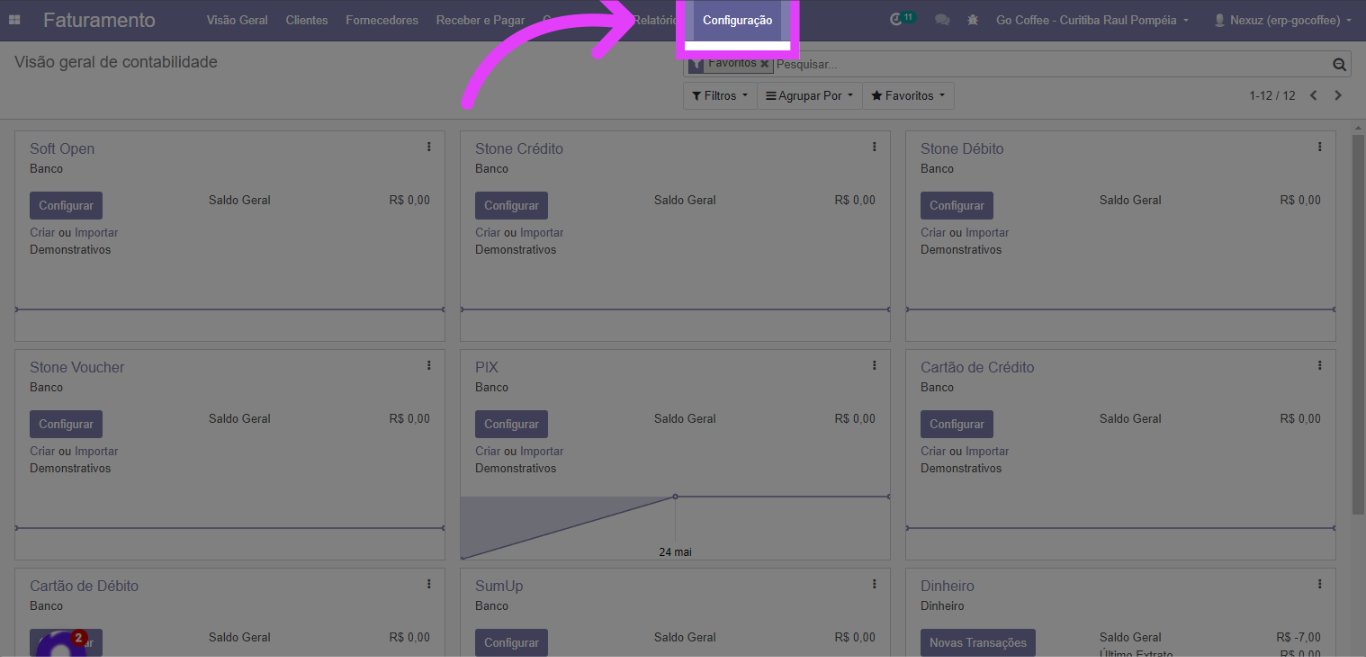Open the Go Coffee company selector
The height and width of the screenshot is (657, 1366).
point(1092,20)
